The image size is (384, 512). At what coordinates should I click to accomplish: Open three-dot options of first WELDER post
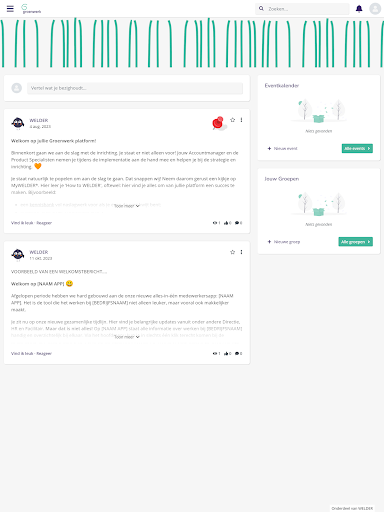click(x=241, y=120)
